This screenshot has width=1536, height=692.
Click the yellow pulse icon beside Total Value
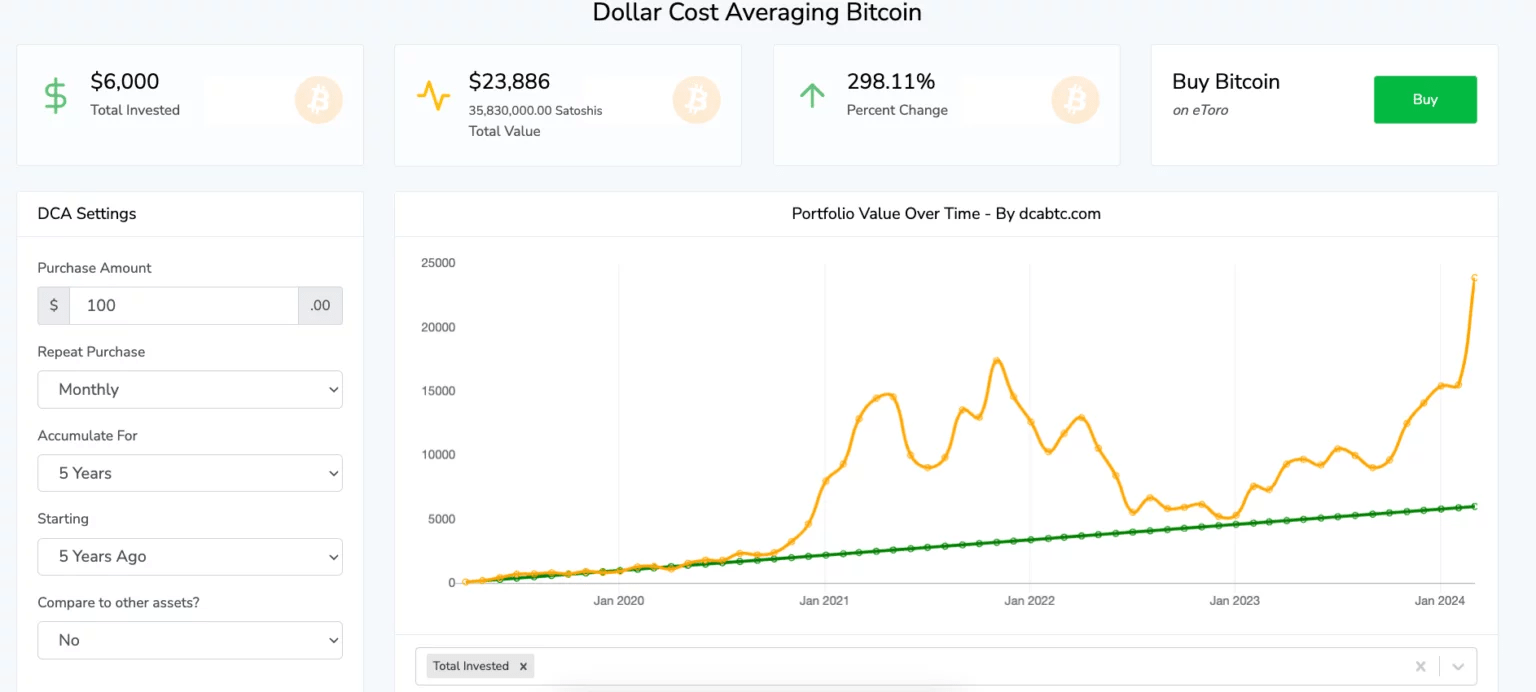[434, 96]
